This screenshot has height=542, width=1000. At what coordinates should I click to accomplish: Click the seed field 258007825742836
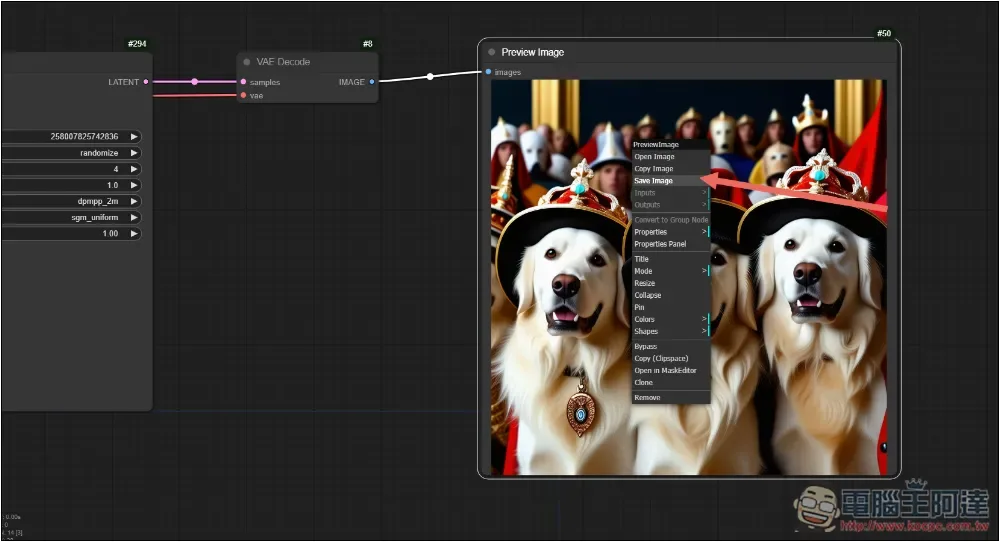71,136
